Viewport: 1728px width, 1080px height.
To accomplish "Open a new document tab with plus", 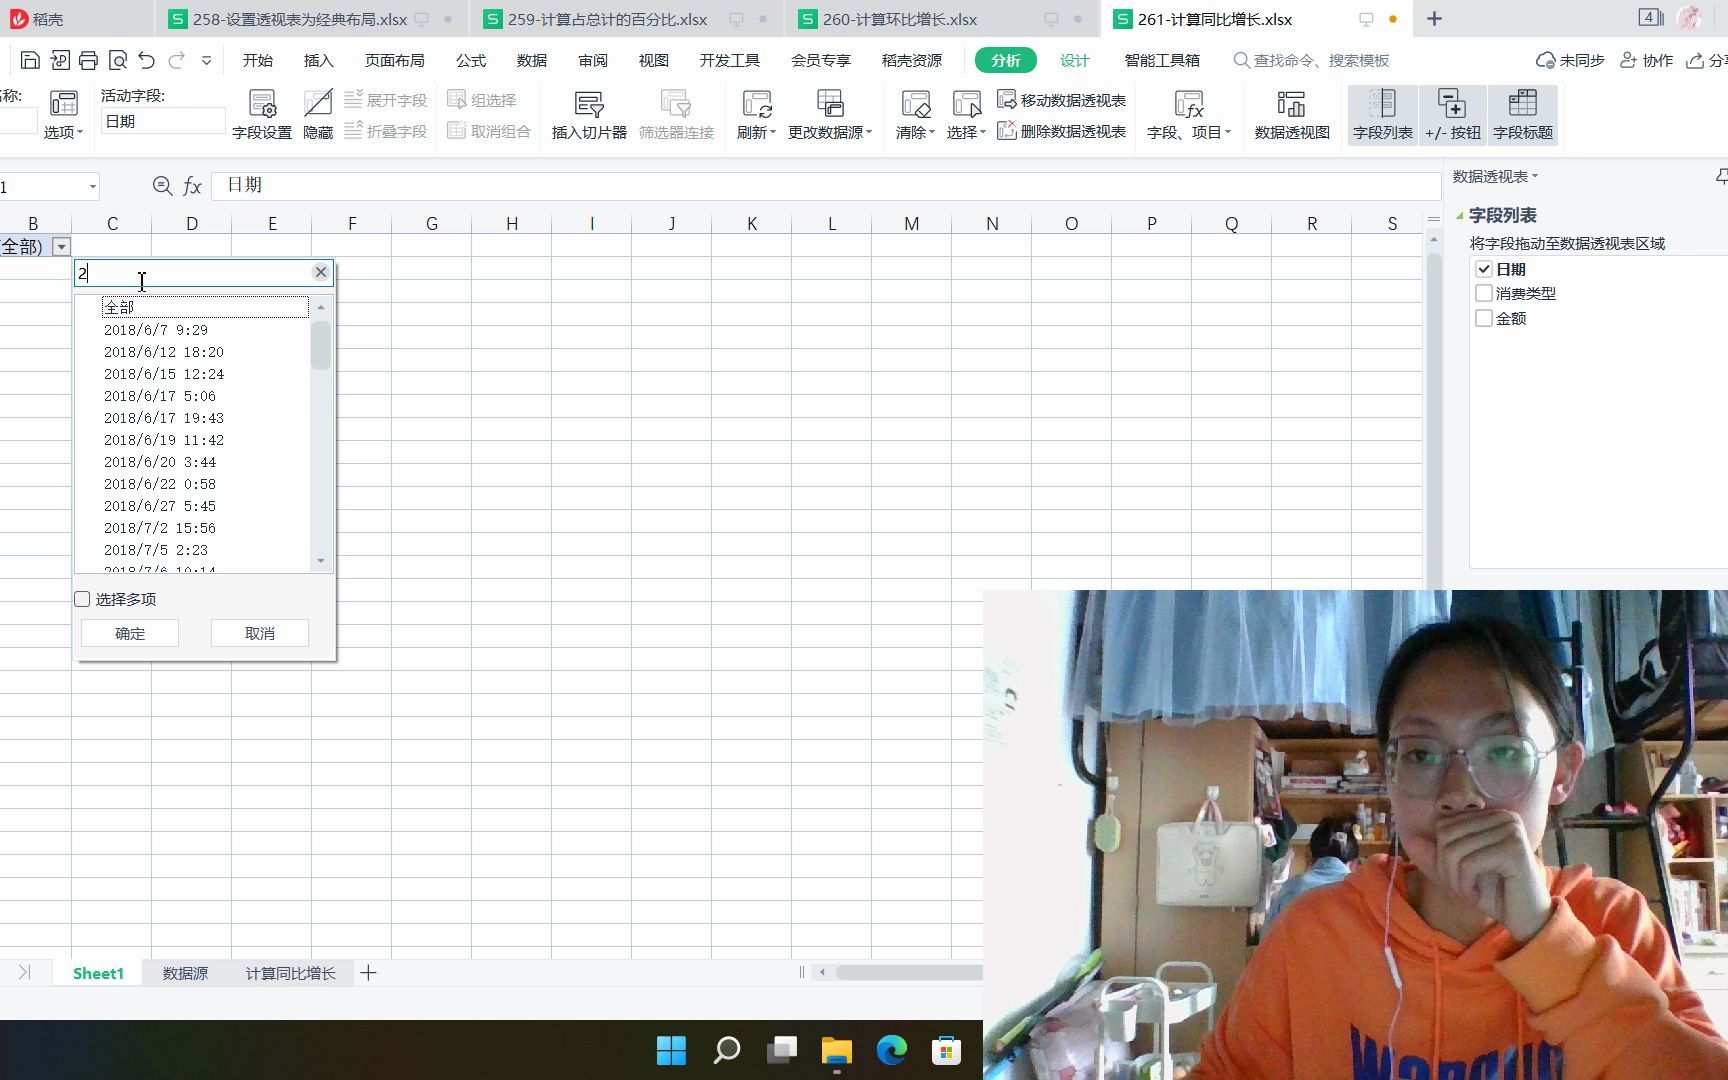I will click(x=1434, y=19).
